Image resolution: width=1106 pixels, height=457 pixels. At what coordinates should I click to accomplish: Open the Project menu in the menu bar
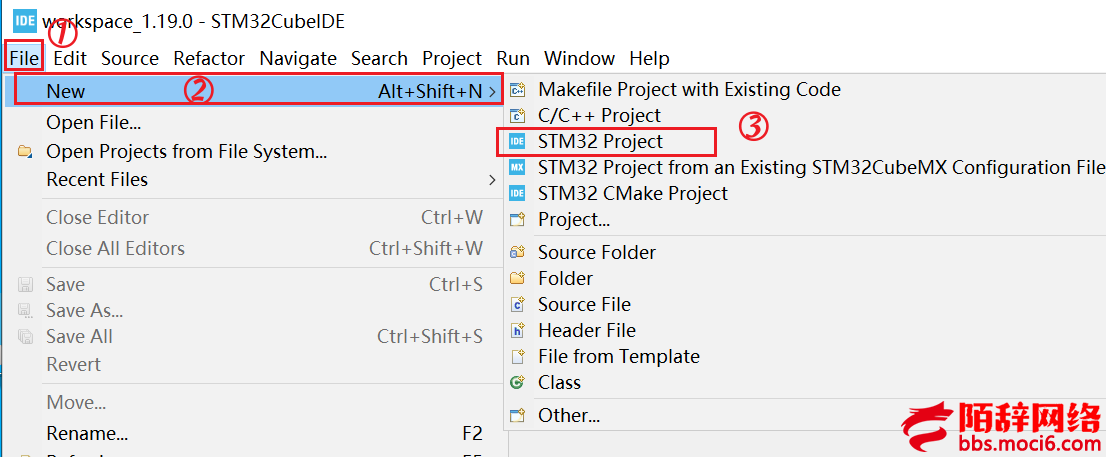click(451, 58)
